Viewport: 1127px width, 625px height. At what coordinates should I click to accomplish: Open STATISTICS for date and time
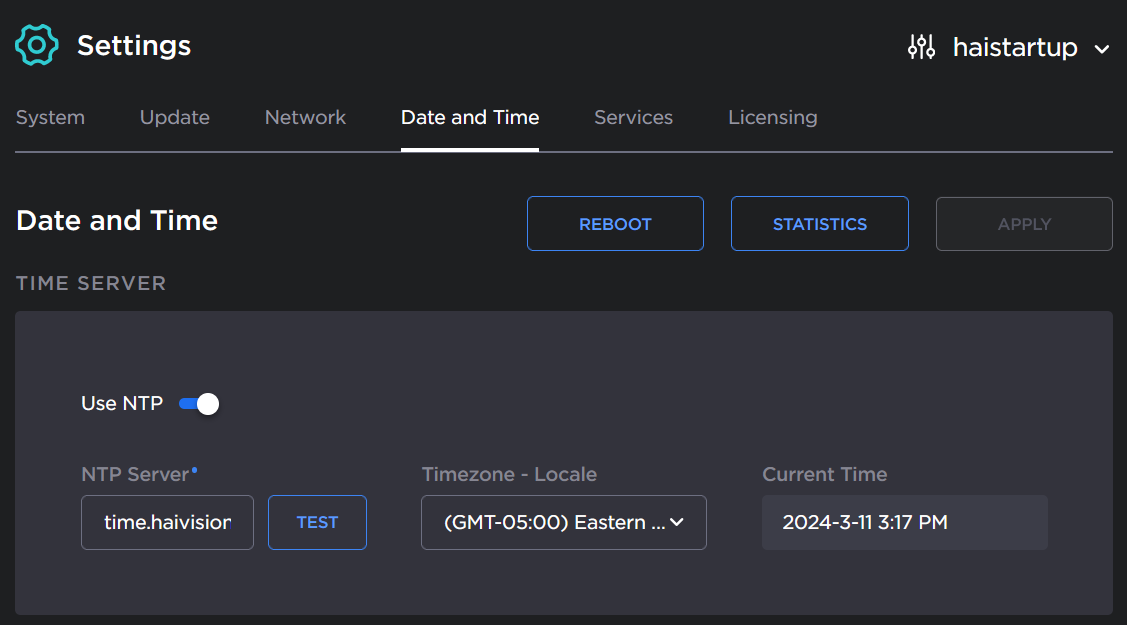tap(819, 224)
